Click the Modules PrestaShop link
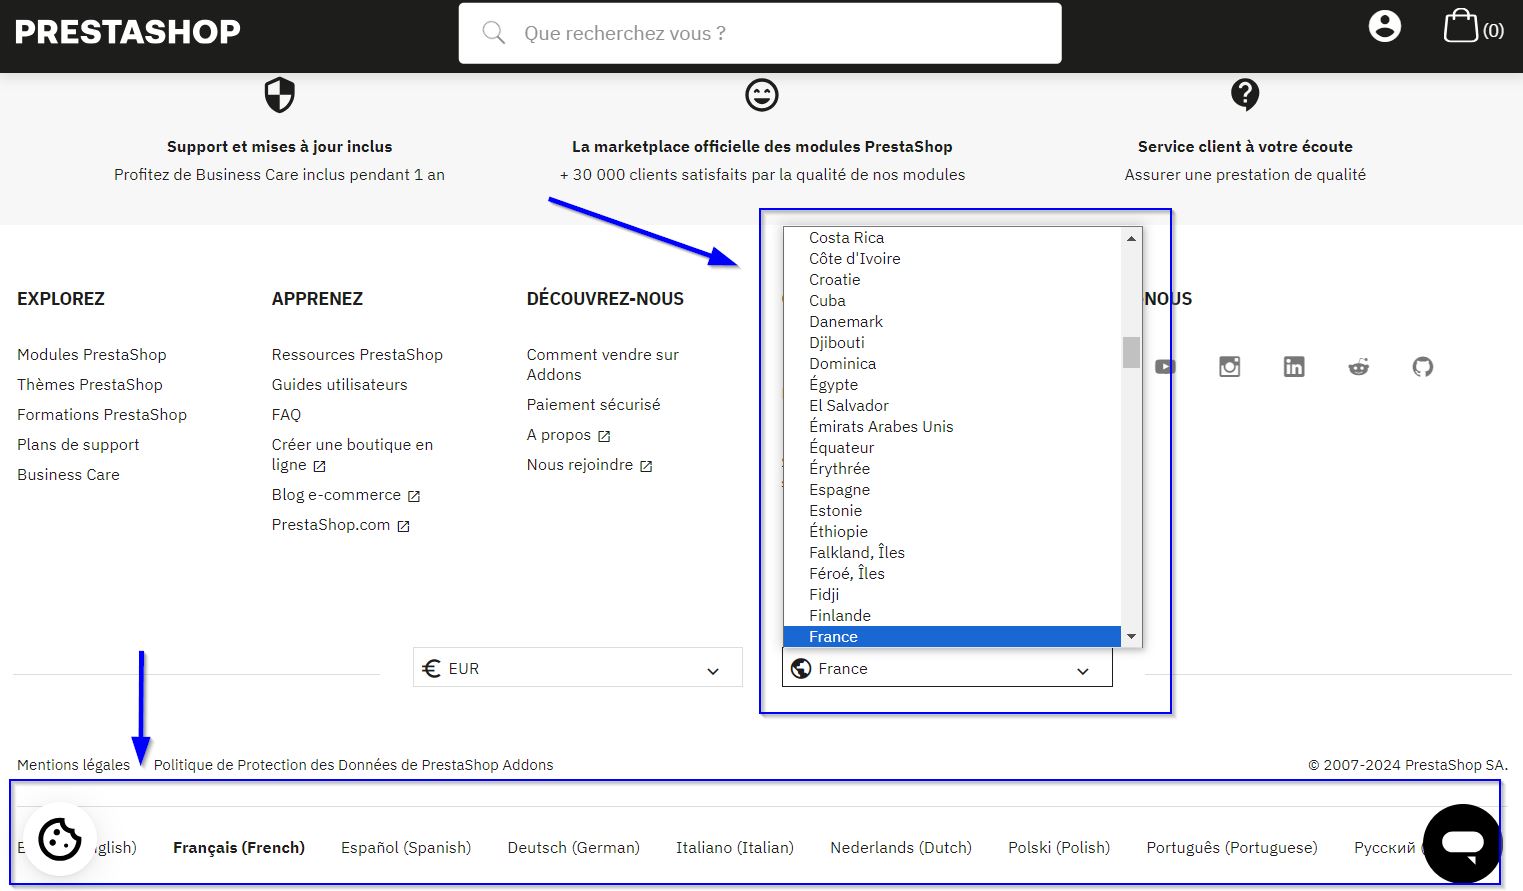The height and width of the screenshot is (891, 1523). pyautogui.click(x=92, y=355)
